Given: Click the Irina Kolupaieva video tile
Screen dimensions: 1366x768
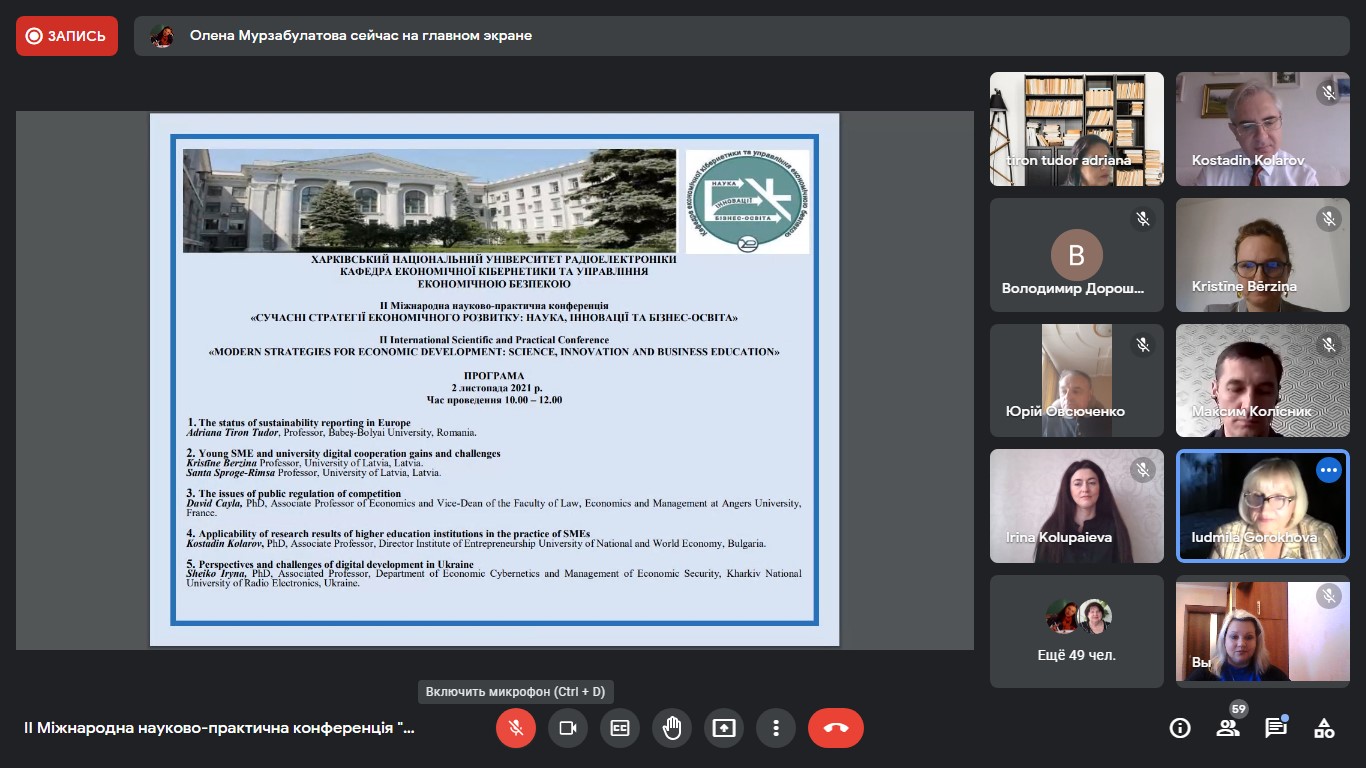Looking at the screenshot, I should 1077,506.
